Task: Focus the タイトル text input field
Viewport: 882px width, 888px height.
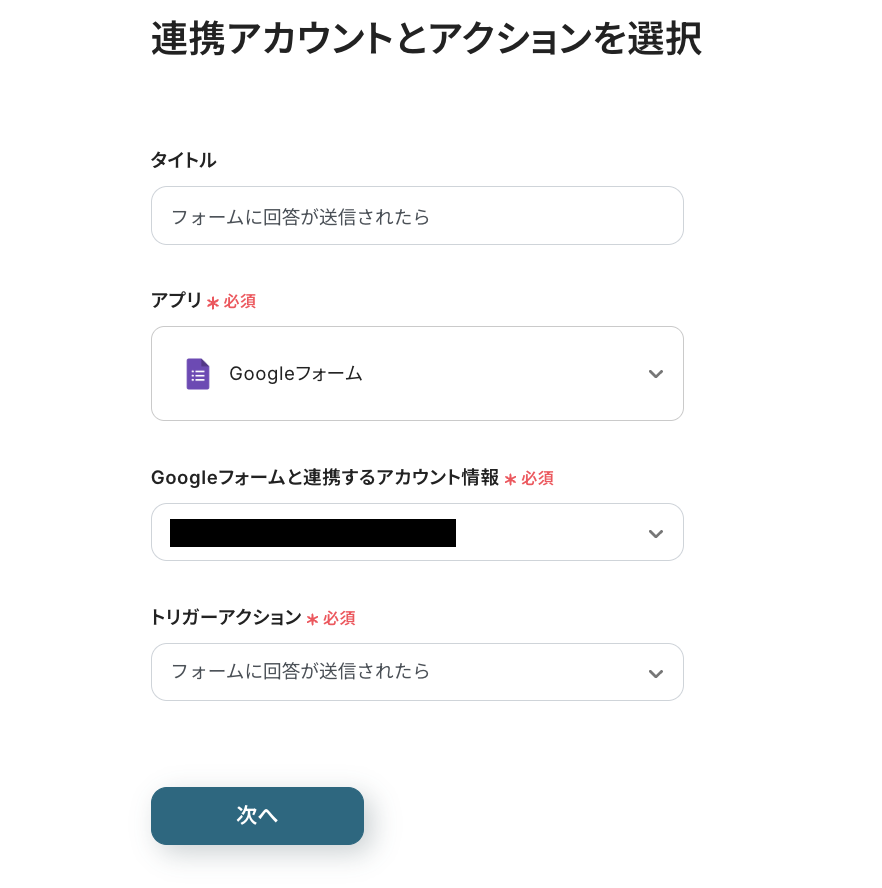Action: coord(417,216)
